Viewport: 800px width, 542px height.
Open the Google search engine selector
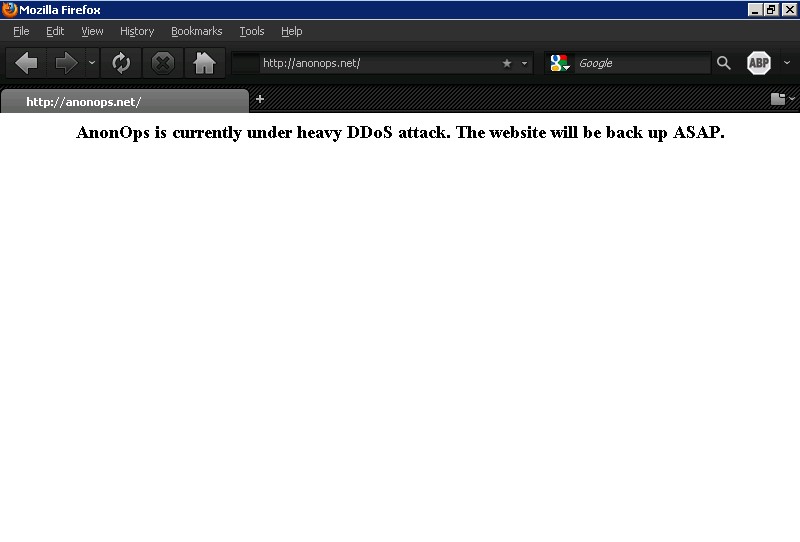(x=560, y=63)
